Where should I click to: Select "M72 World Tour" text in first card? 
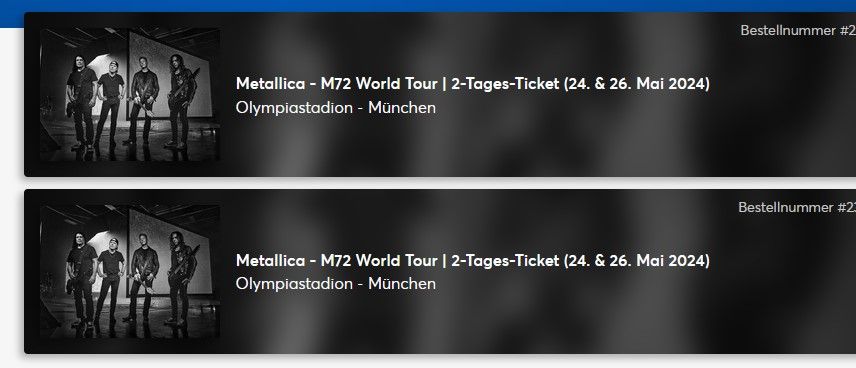point(379,84)
